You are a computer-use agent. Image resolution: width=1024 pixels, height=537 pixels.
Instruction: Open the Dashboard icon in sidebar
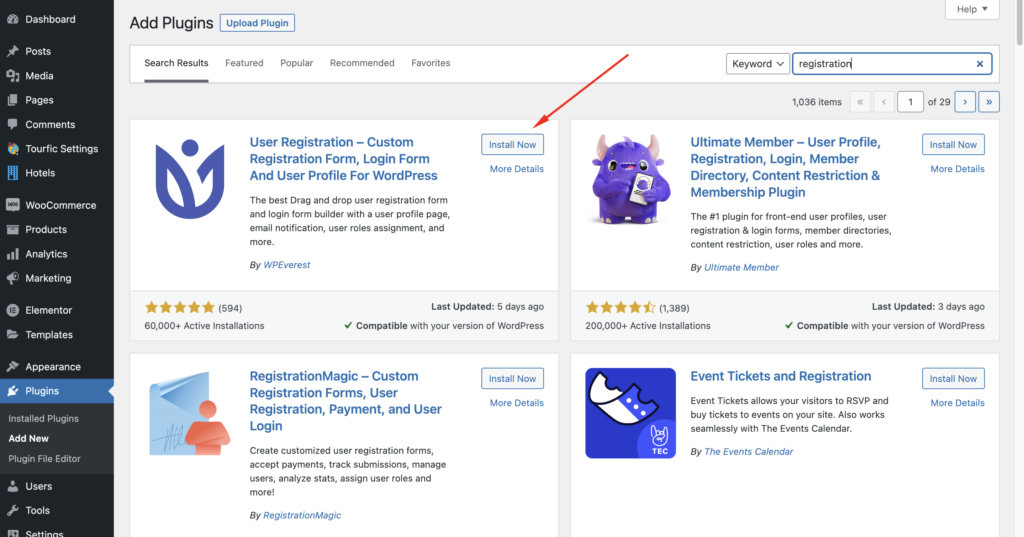click(12, 20)
